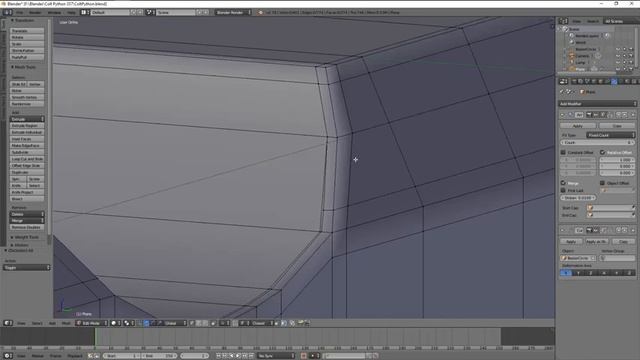Click the Camera object icon in the outliner
The height and width of the screenshot is (360, 640).
coord(572,56)
